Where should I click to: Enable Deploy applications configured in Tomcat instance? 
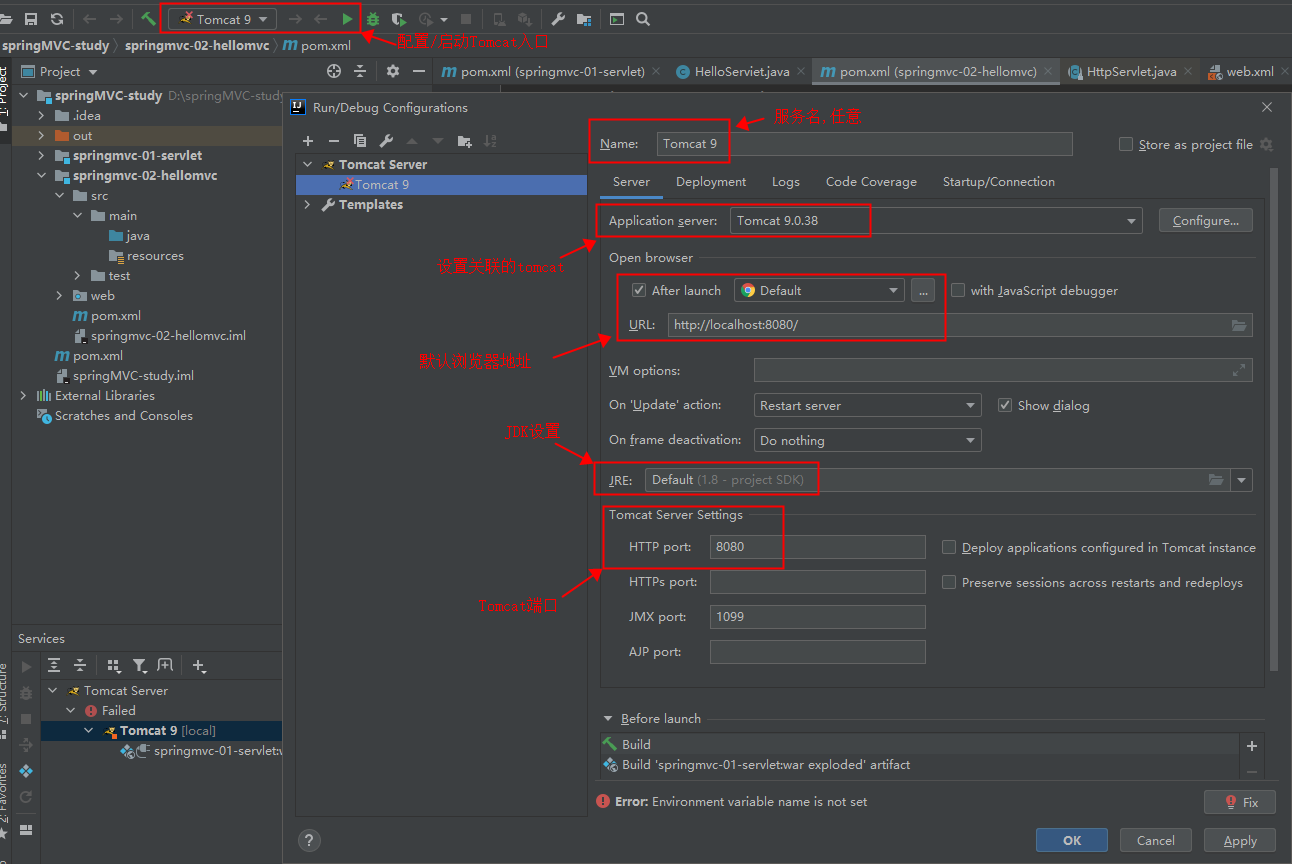(x=949, y=547)
